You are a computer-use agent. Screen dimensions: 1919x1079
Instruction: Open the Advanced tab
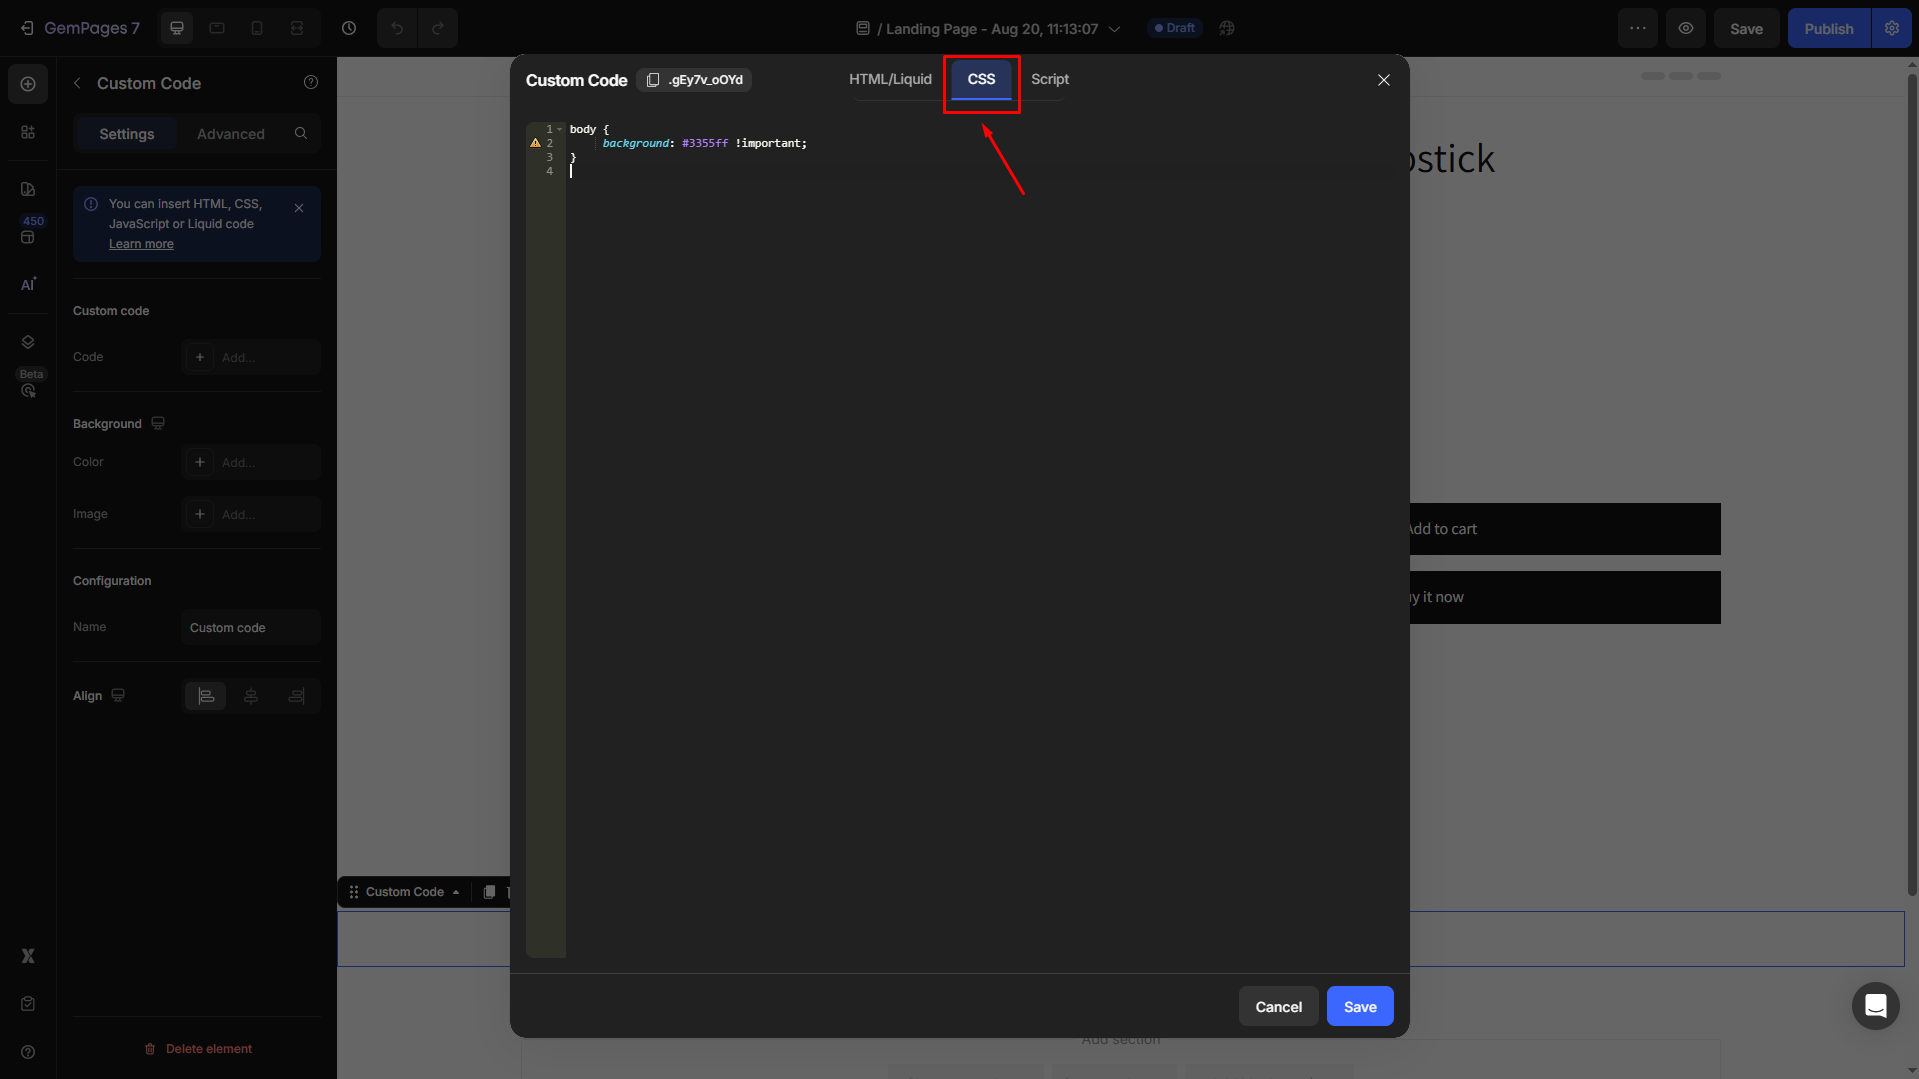(x=231, y=134)
